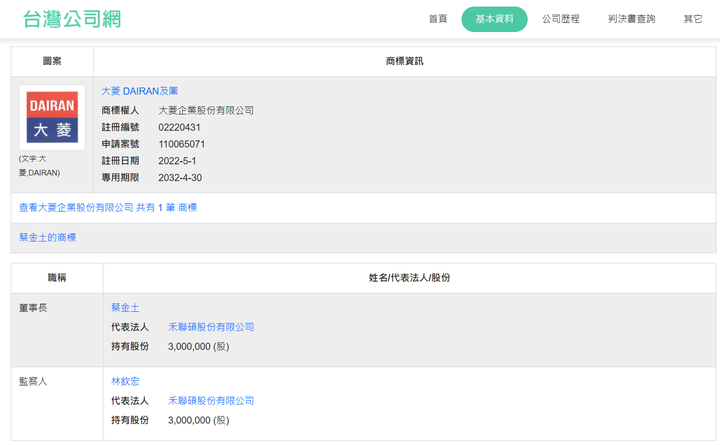This screenshot has height=446, width=720.
Task: Click the 職稱 column header
Action: (x=57, y=277)
